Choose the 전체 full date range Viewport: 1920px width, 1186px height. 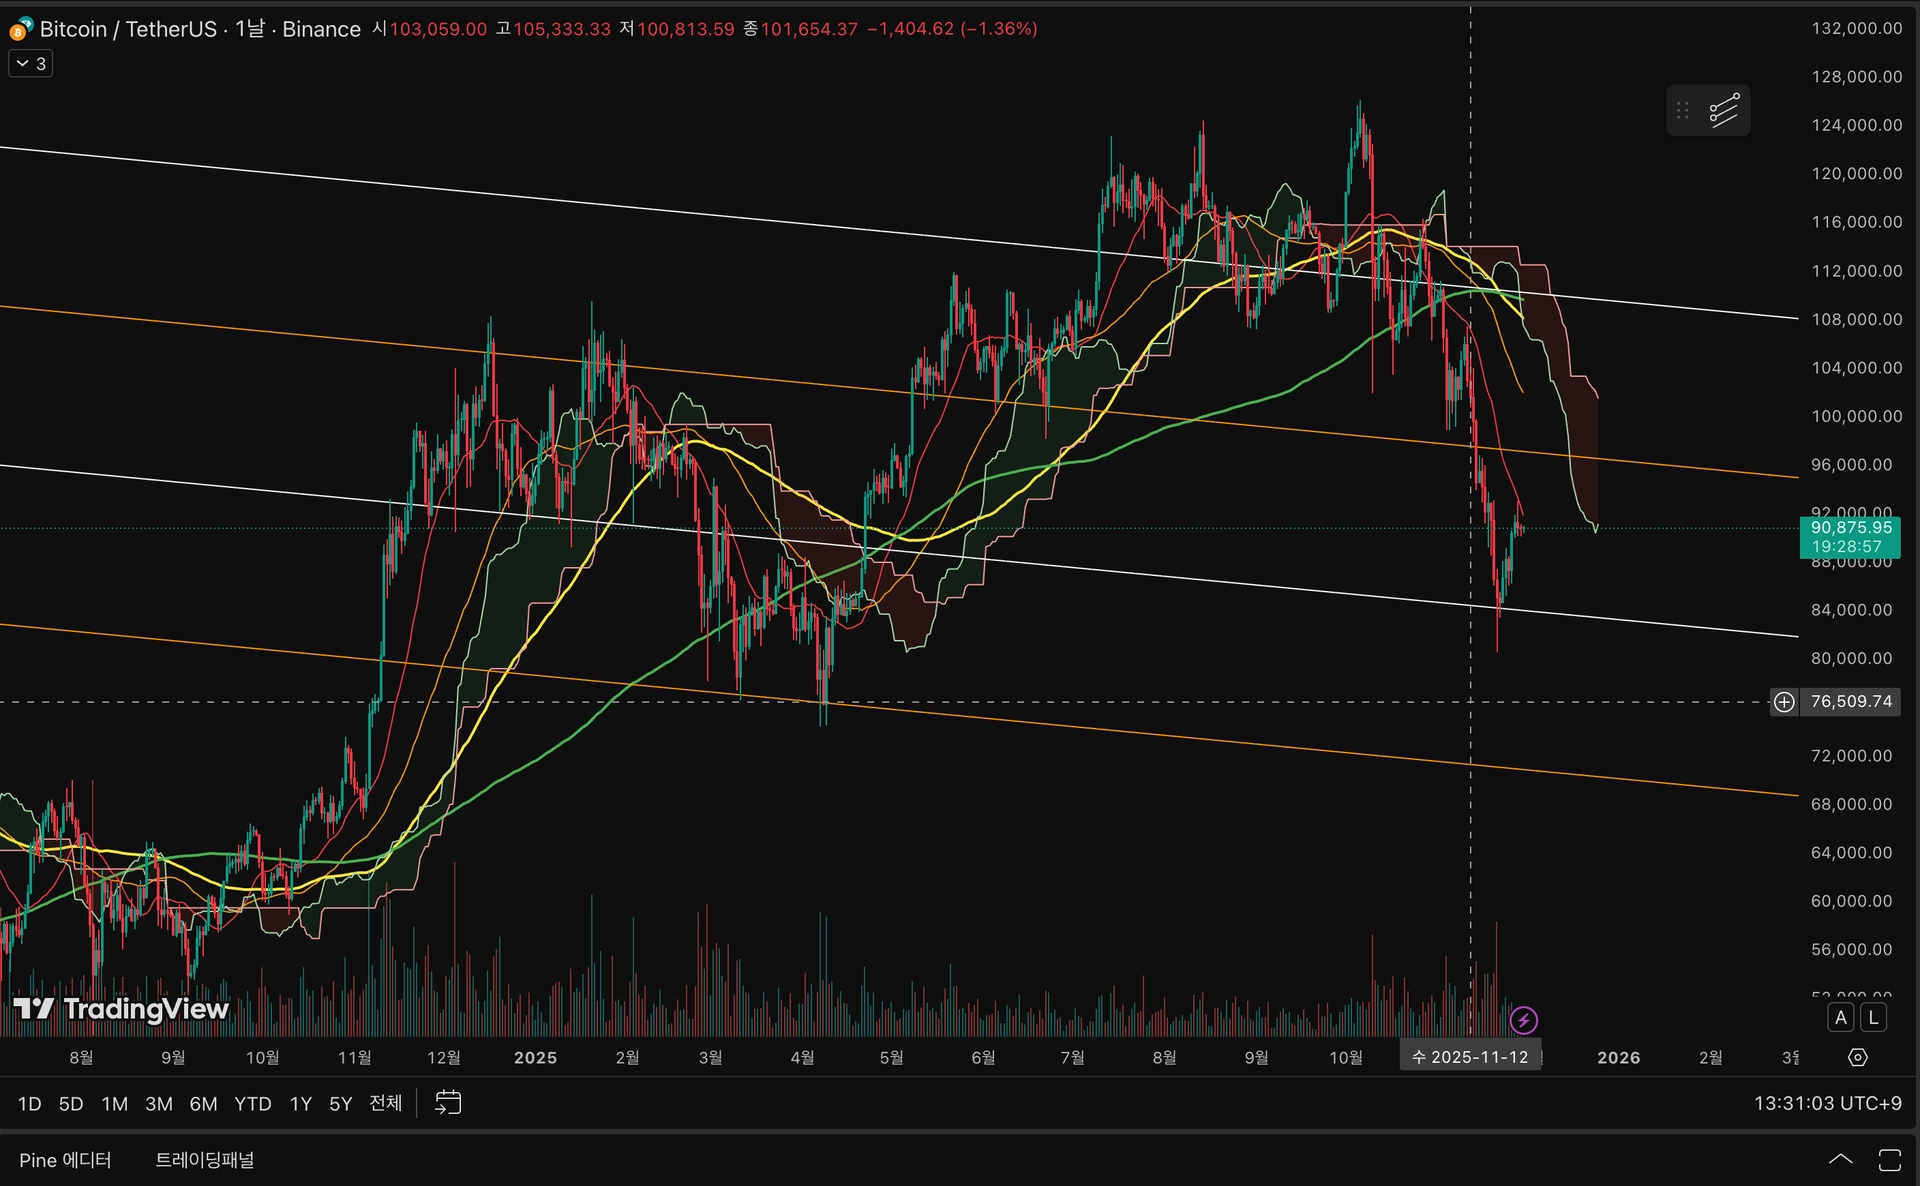[x=385, y=1103]
